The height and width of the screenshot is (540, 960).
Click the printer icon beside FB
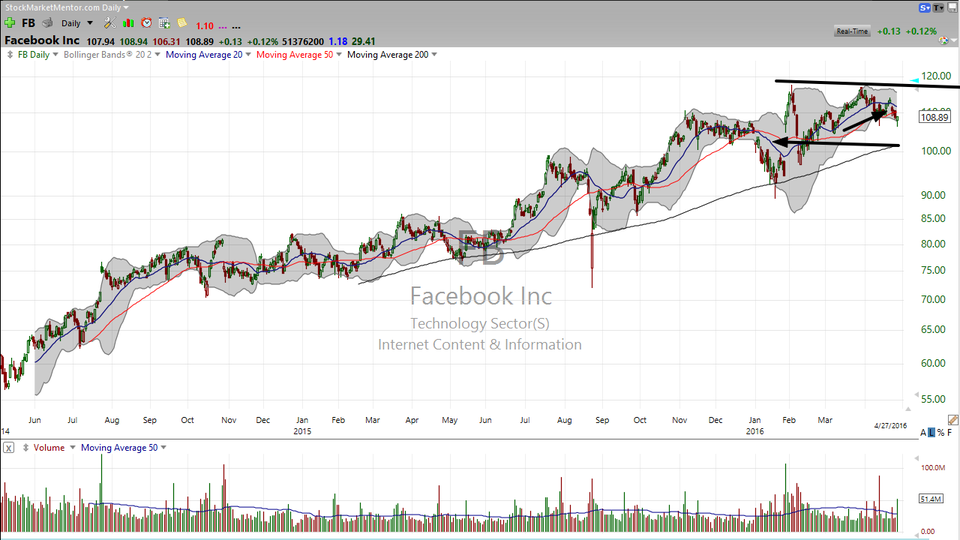pyautogui.click(x=47, y=23)
